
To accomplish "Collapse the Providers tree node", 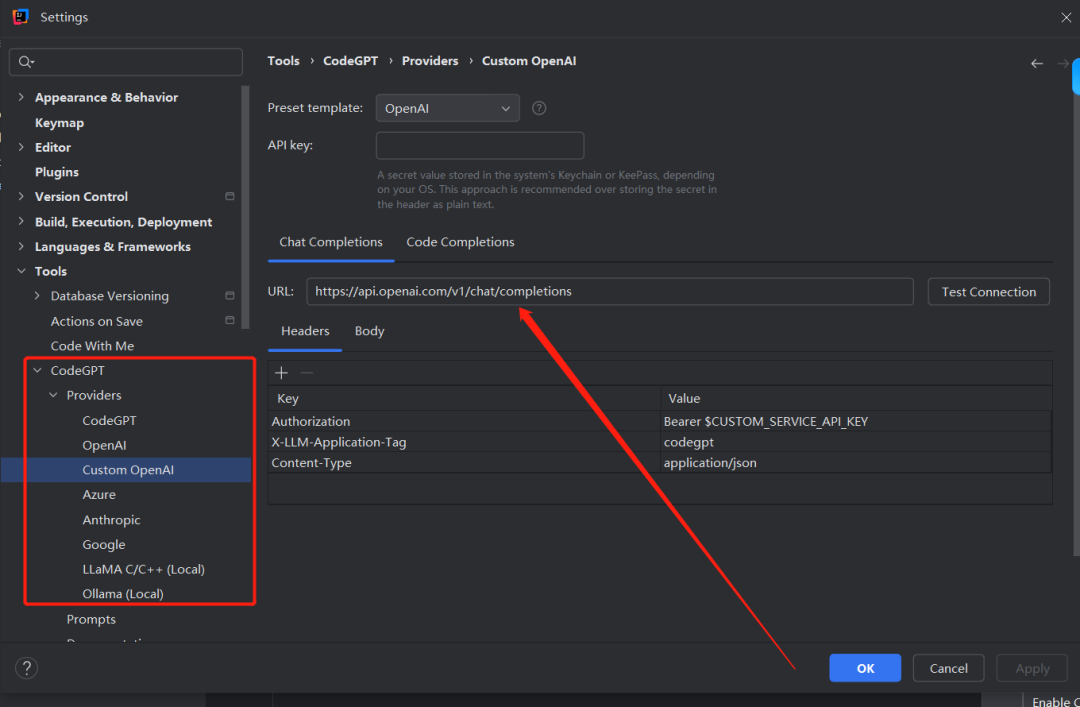I will pos(54,396).
